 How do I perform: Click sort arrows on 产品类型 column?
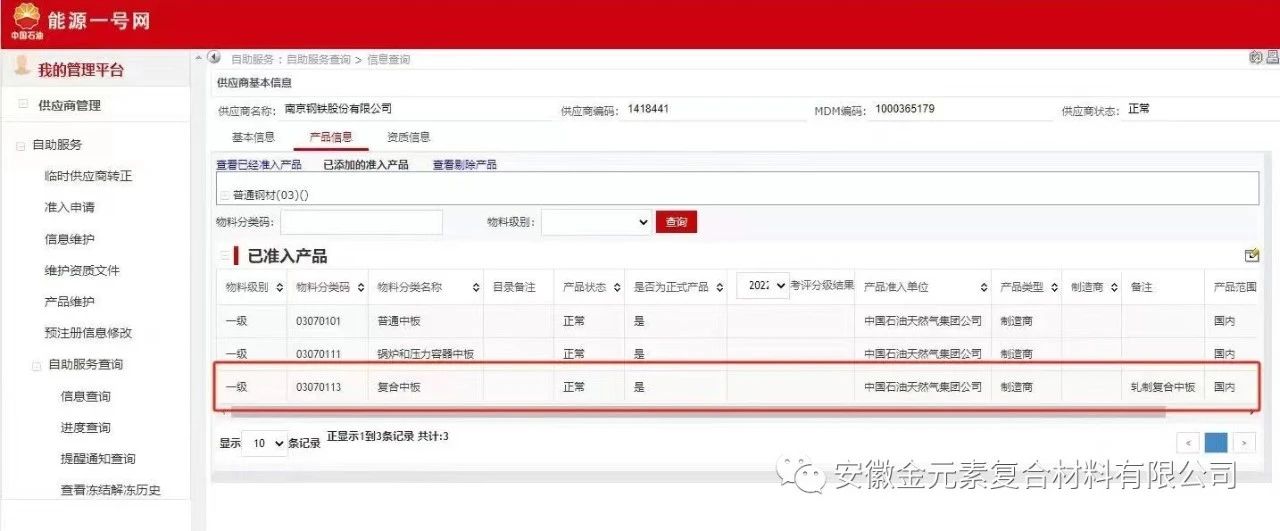1054,288
